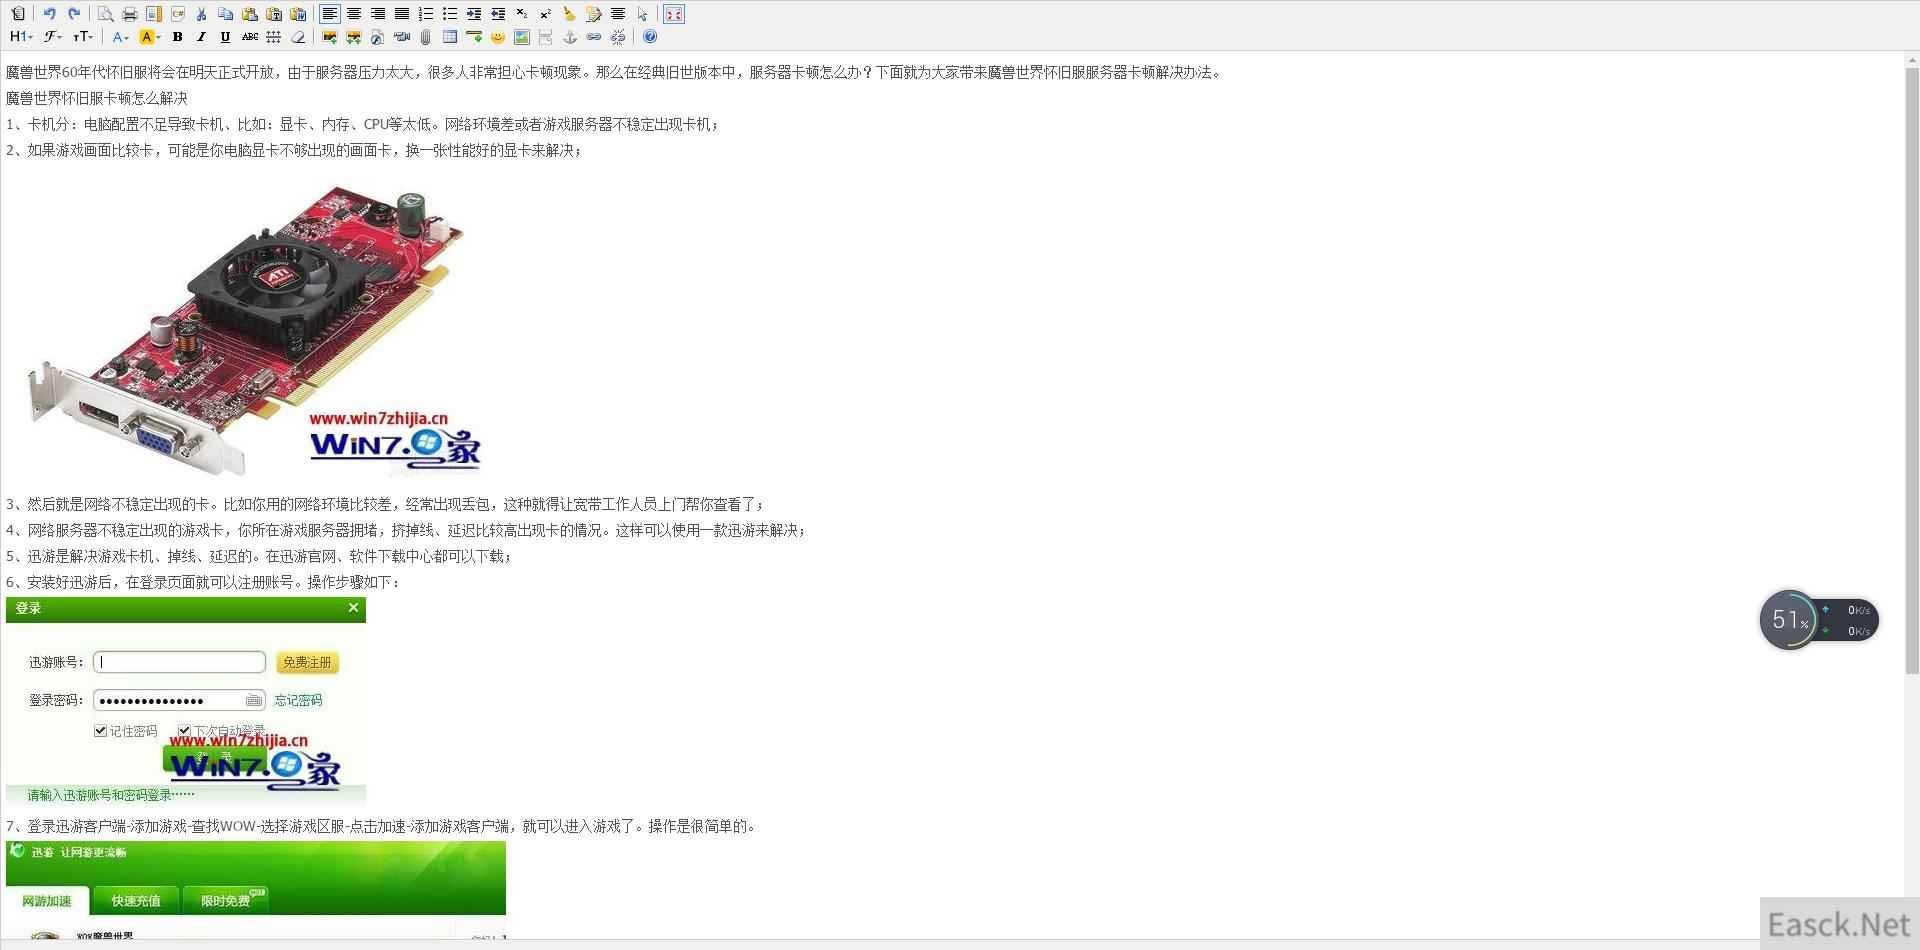1920x950 pixels.
Task: Print the document
Action: 129,14
